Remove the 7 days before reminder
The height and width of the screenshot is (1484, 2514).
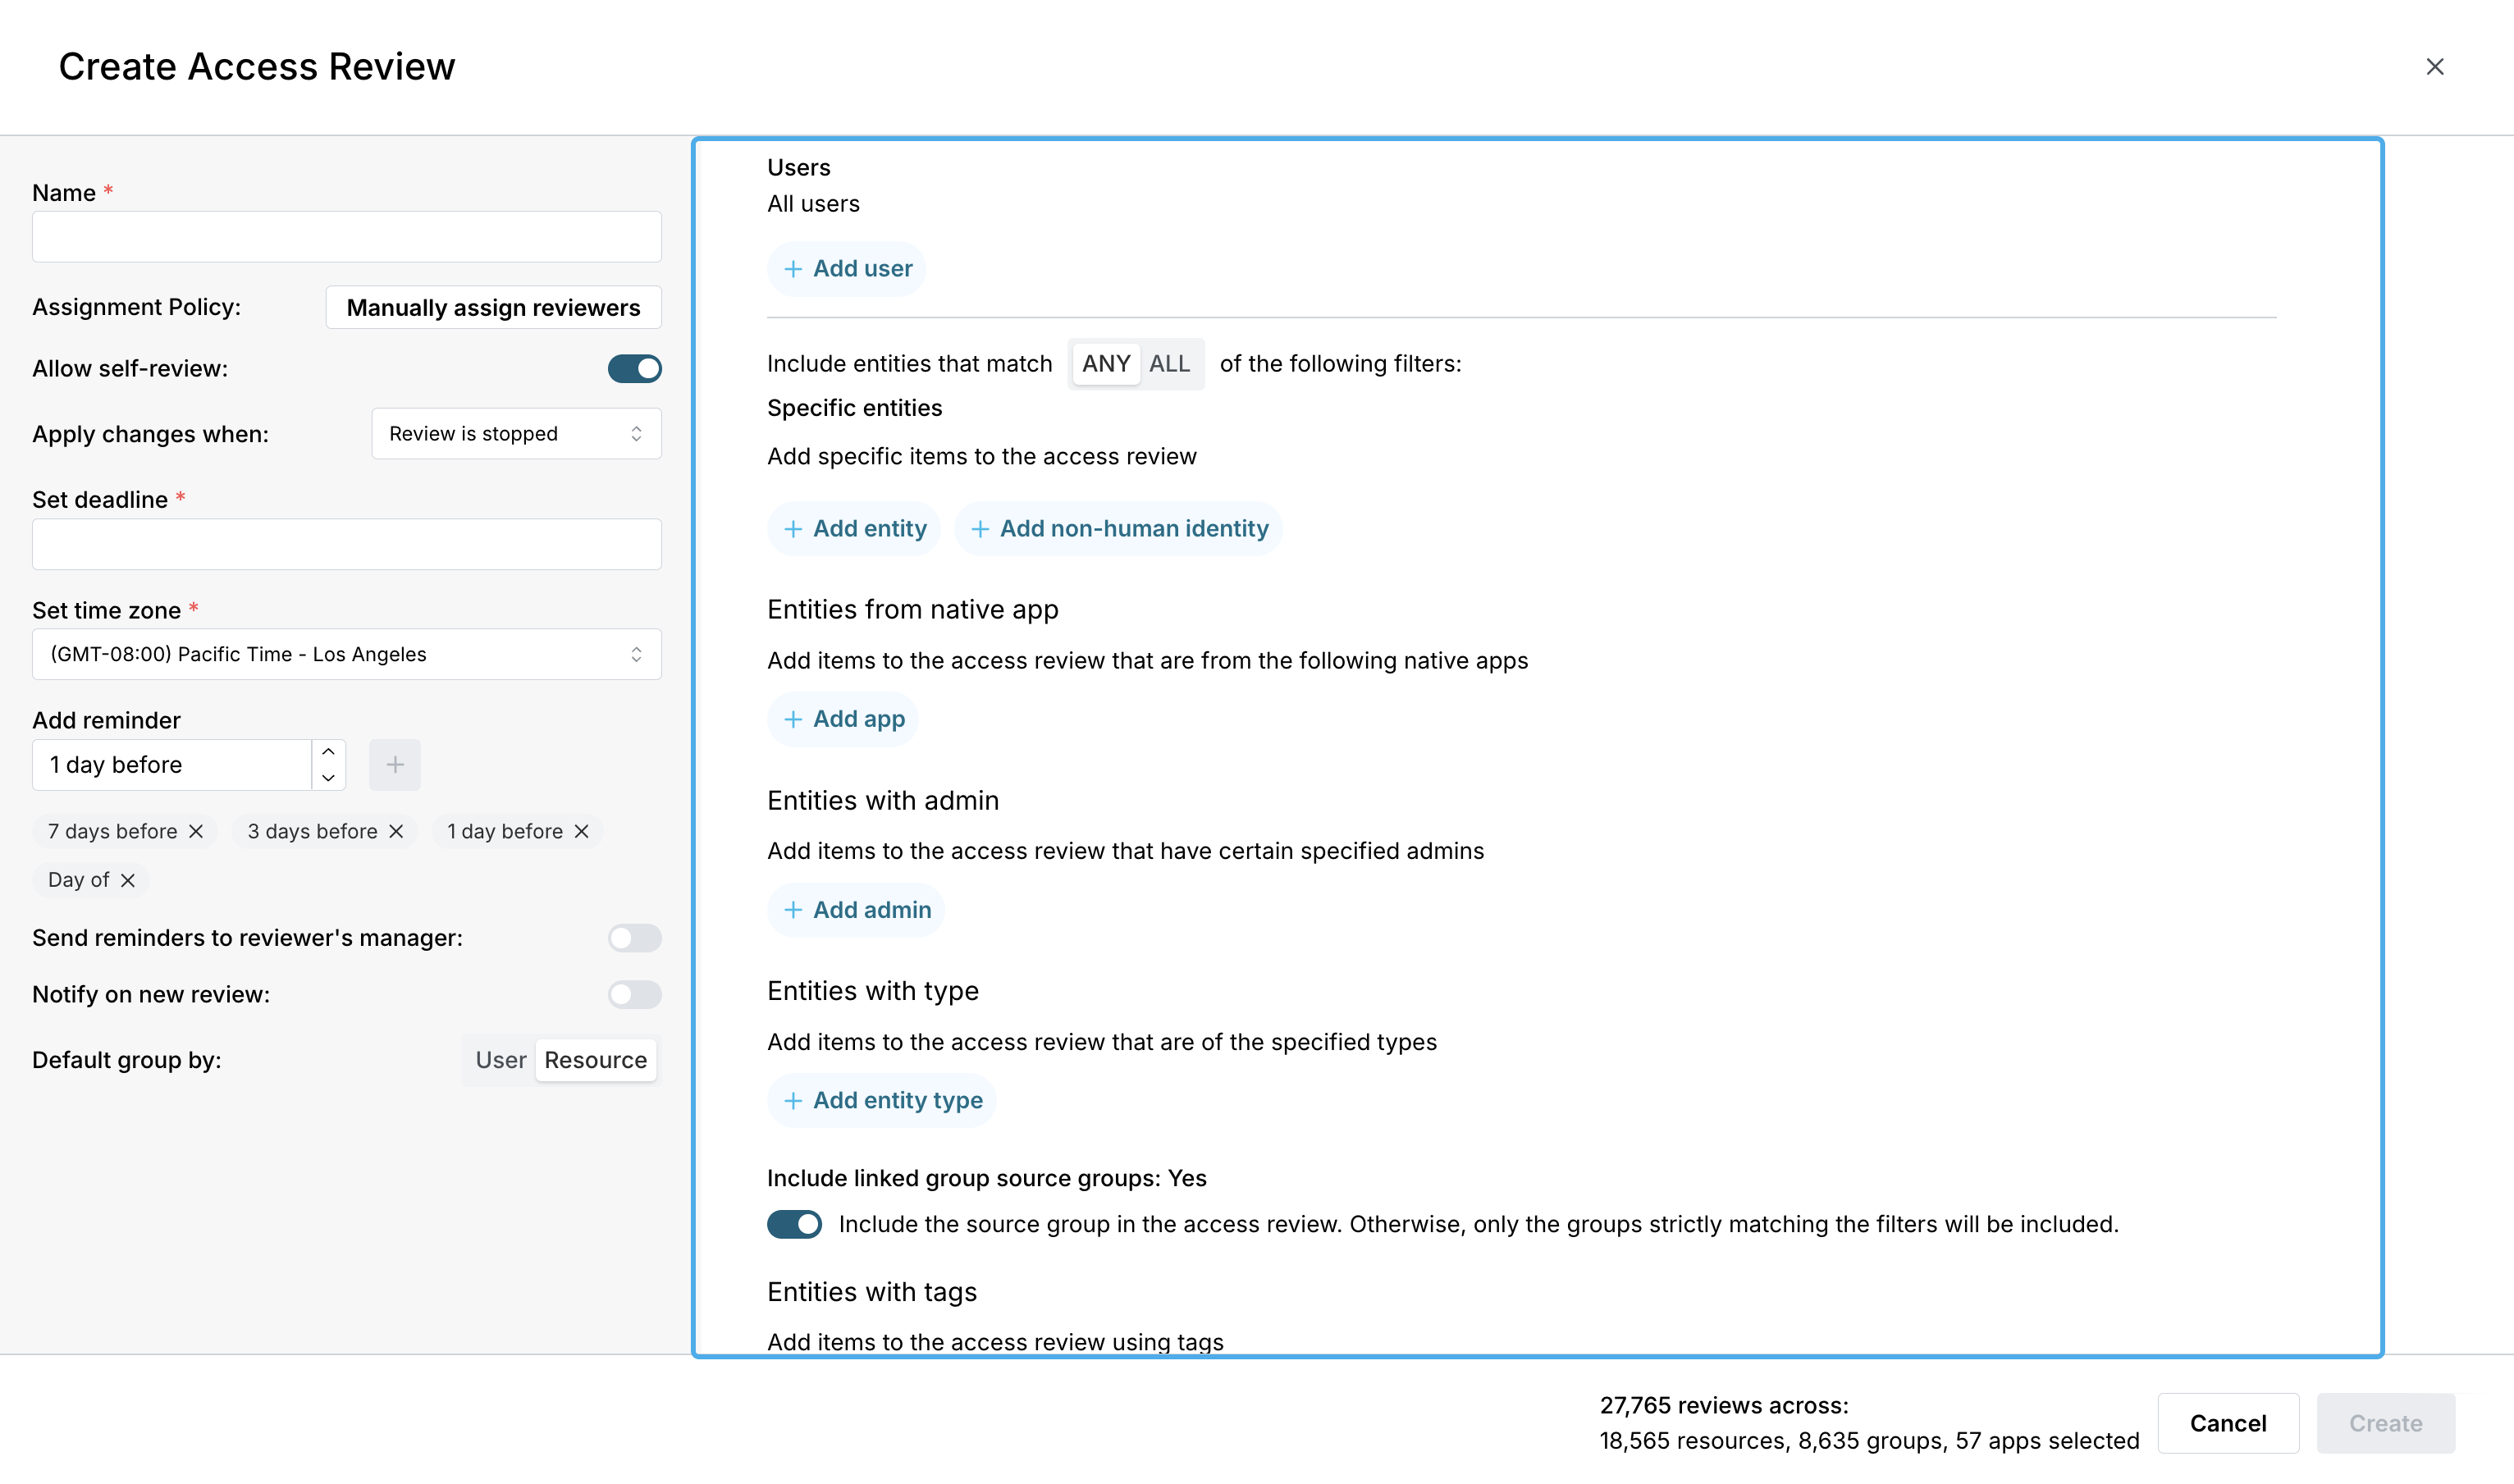196,831
